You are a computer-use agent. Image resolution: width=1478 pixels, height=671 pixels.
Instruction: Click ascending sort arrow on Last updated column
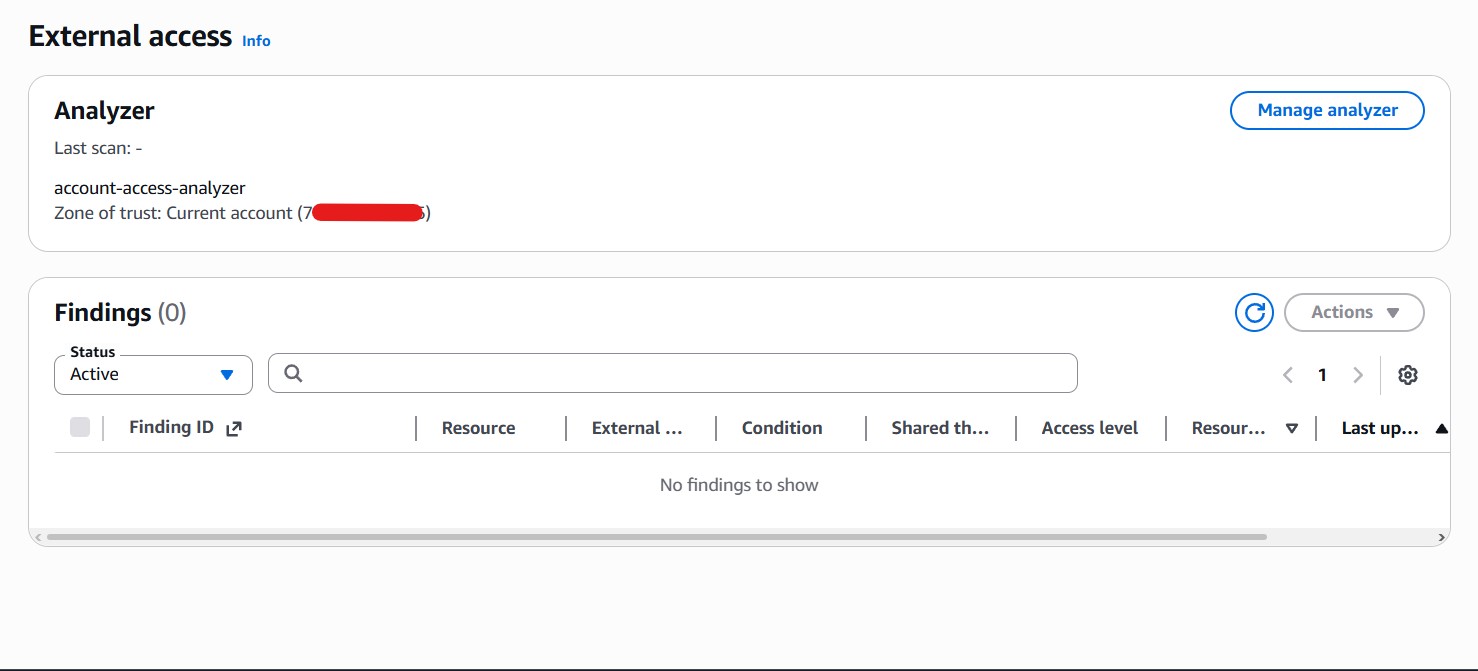[1441, 428]
